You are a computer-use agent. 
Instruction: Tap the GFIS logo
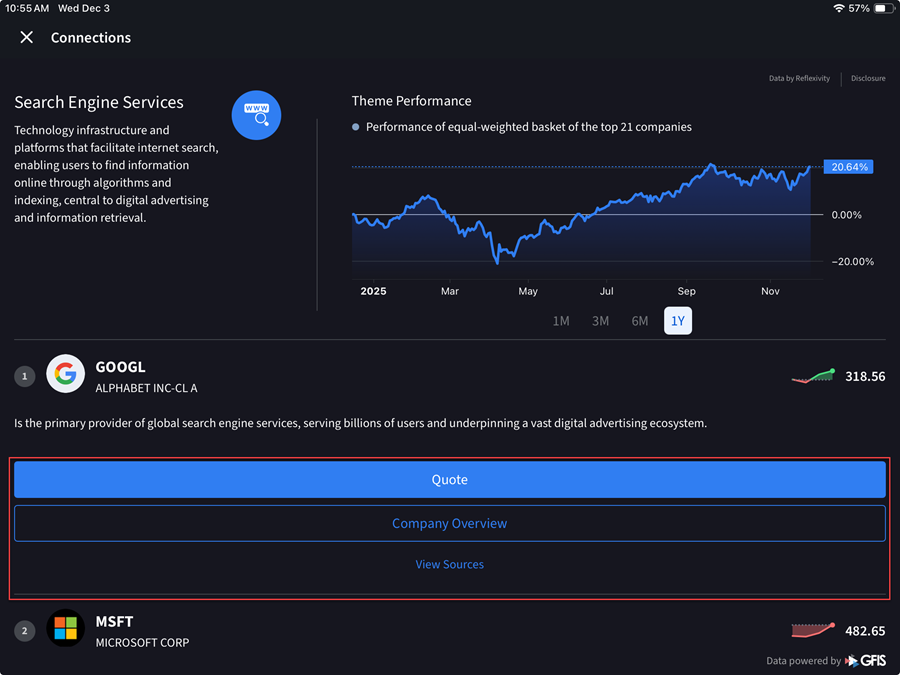(x=866, y=661)
